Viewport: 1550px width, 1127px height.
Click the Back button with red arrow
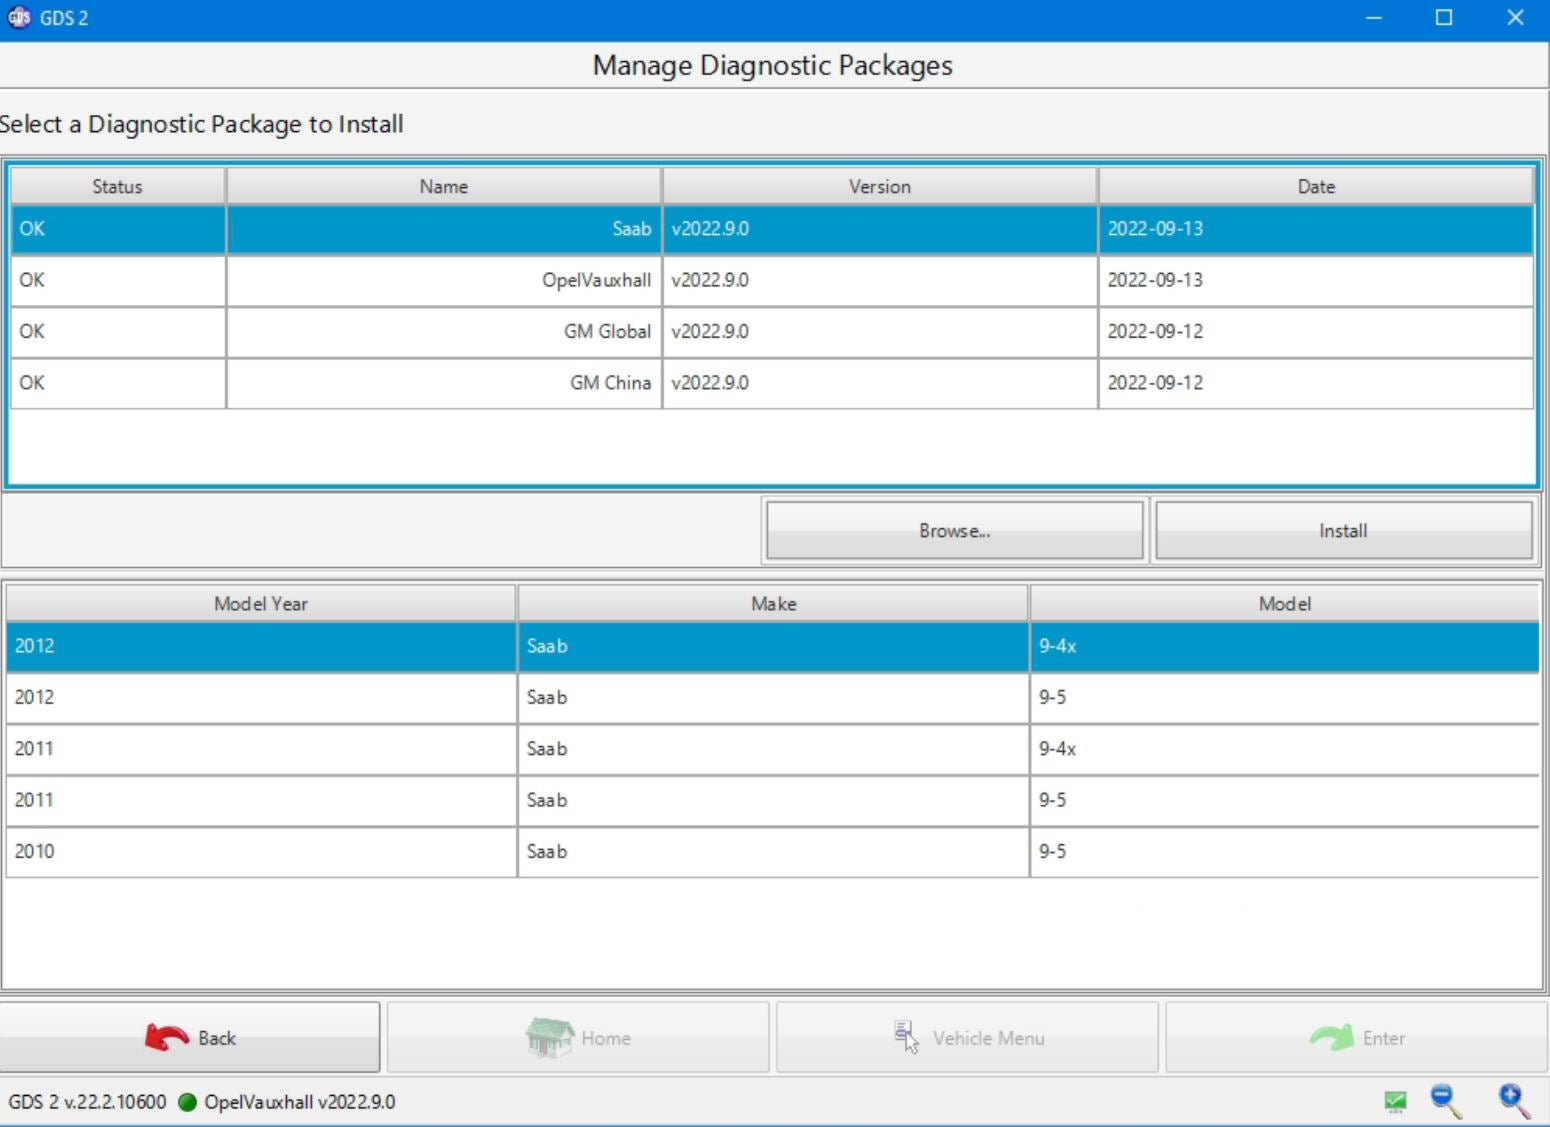point(190,1038)
